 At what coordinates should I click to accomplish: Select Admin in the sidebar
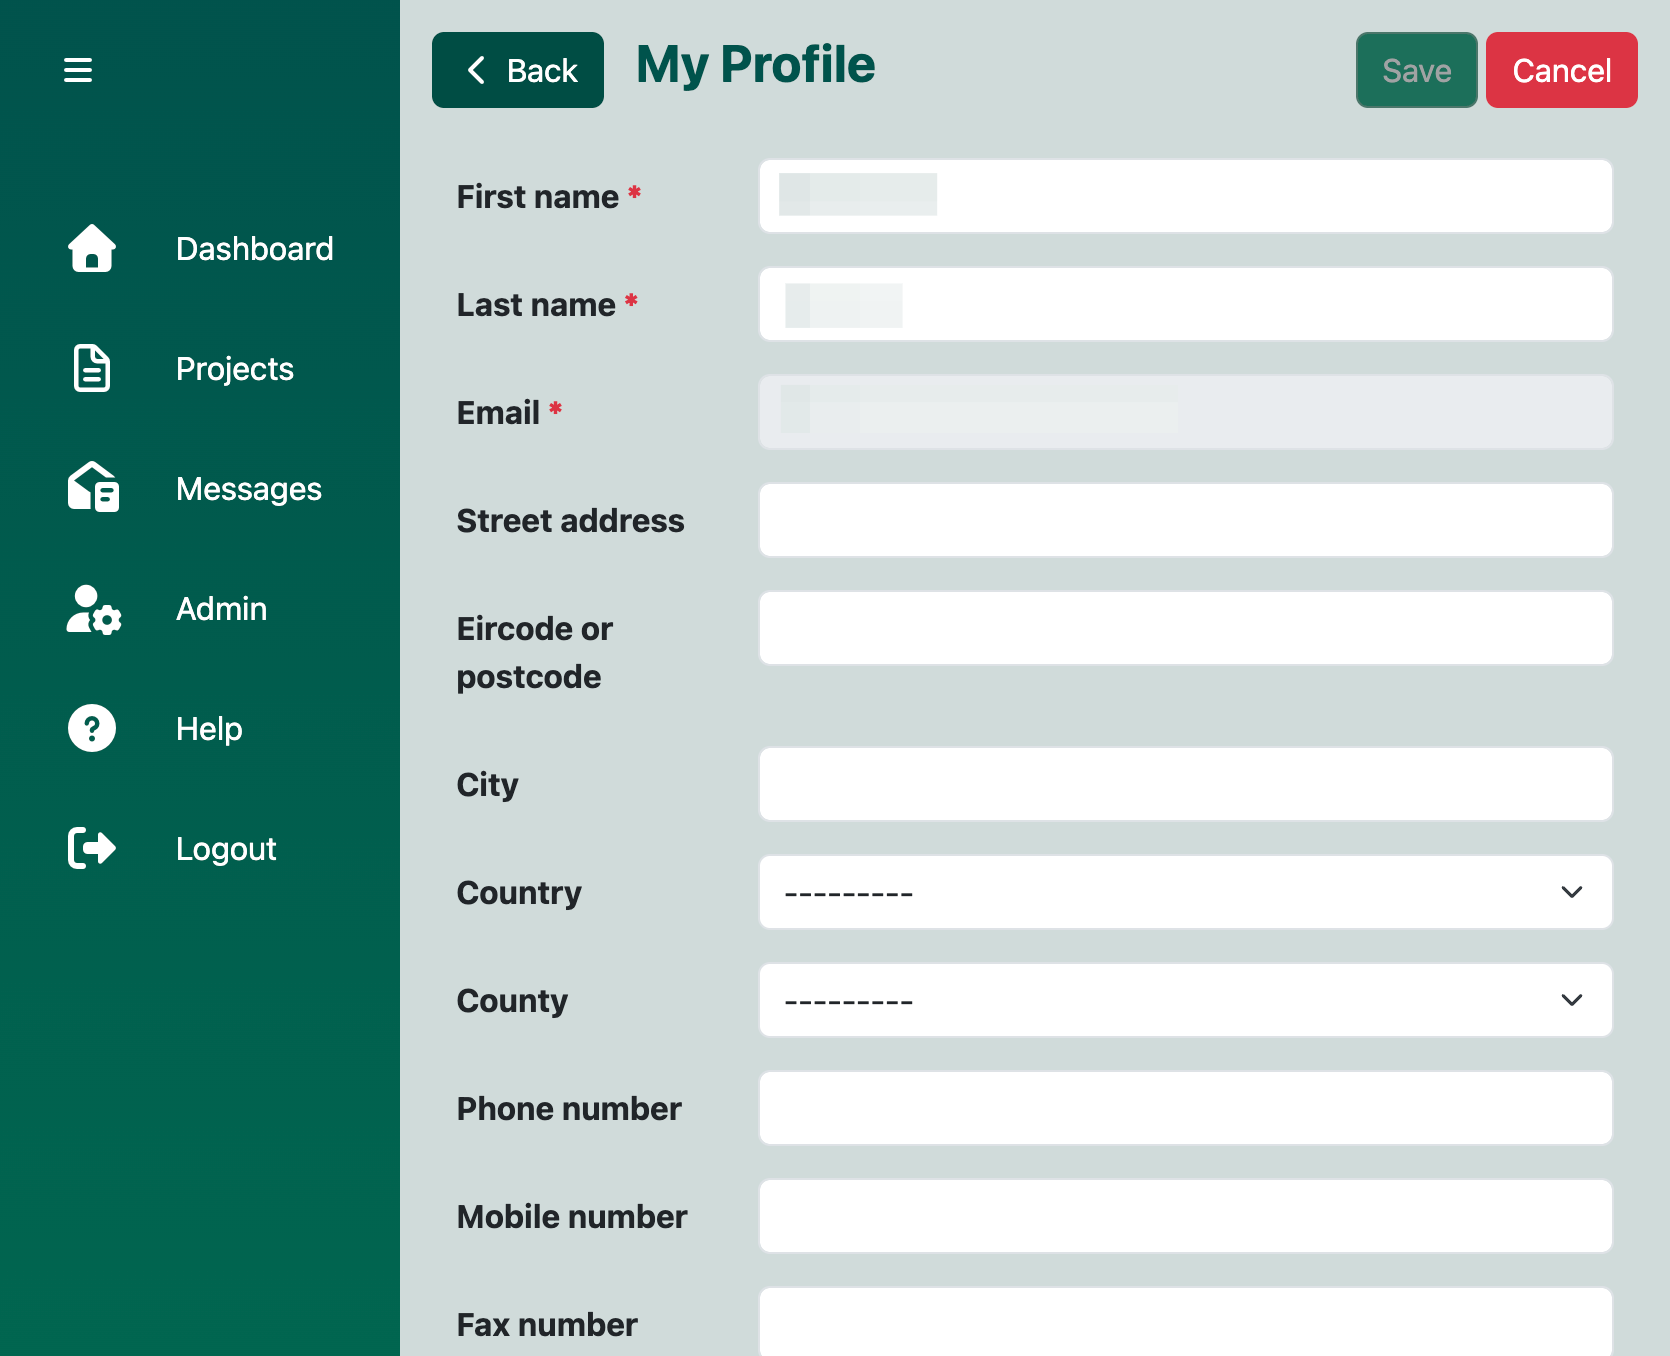222,609
